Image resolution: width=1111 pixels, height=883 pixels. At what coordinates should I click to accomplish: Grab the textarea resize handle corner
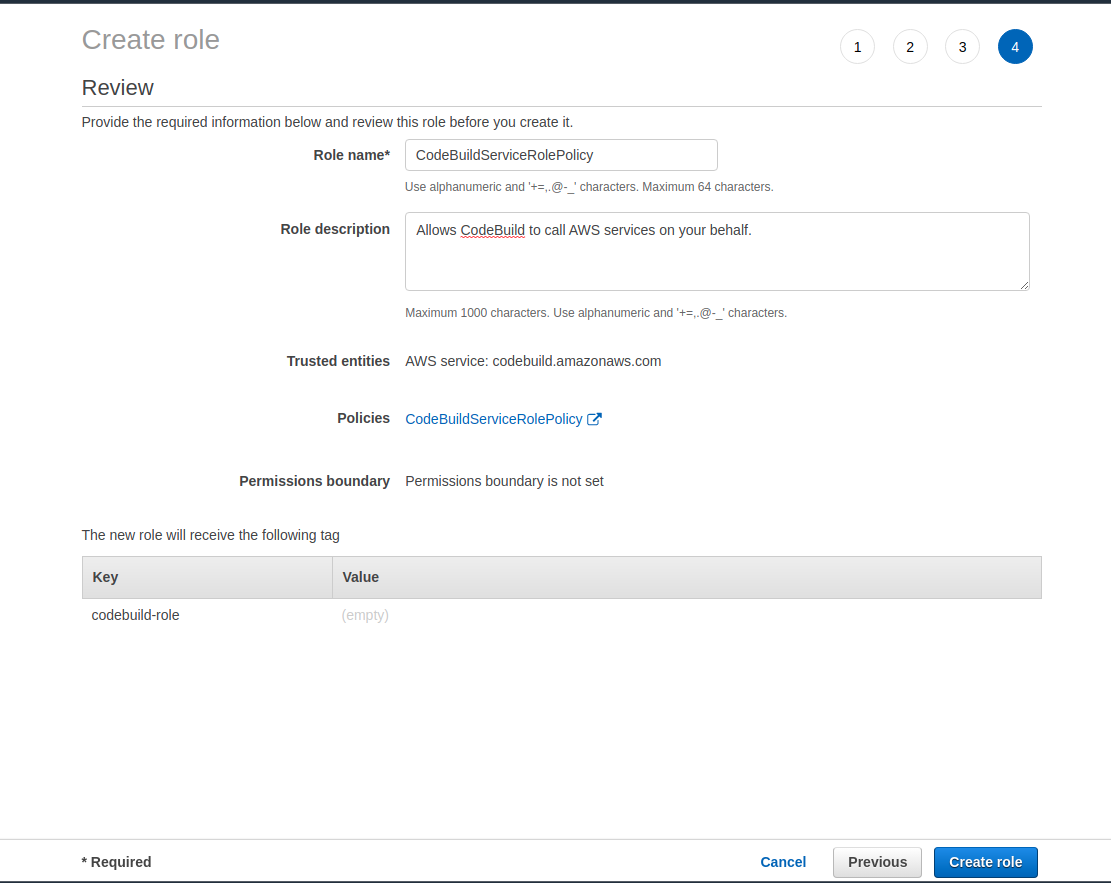point(1024,285)
